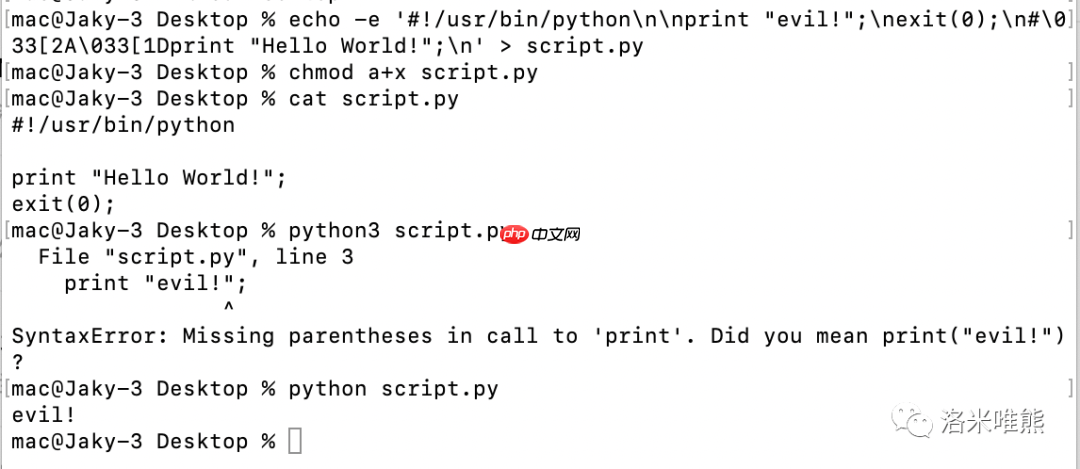
Task: Click the python3 script.py command text
Action: tap(392, 231)
